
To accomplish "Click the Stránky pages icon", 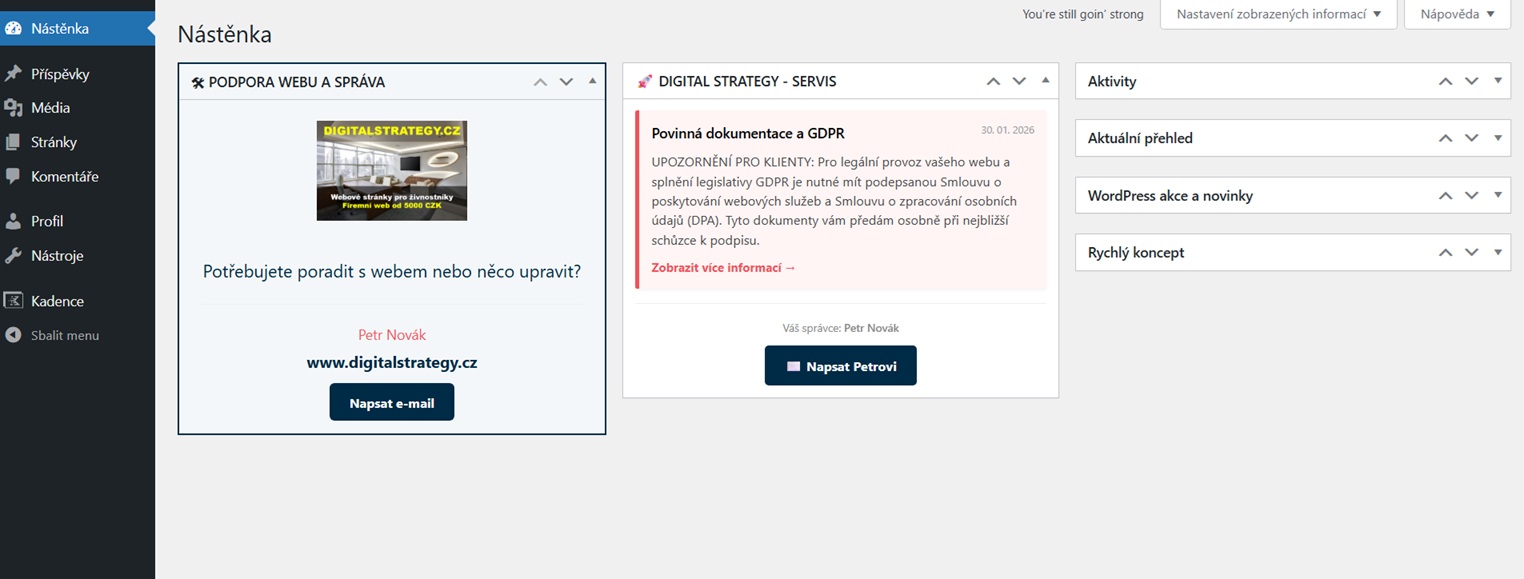I will coord(13,142).
